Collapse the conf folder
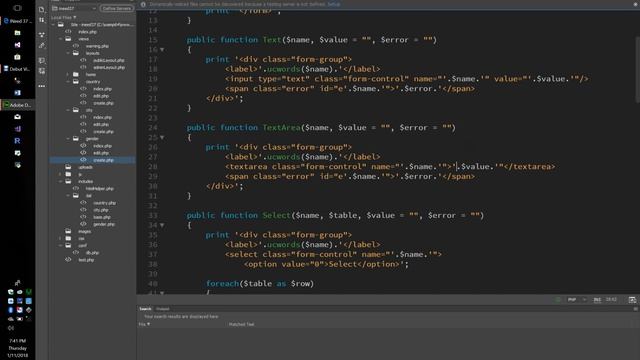This screenshot has width=640, height=360. click(61, 245)
